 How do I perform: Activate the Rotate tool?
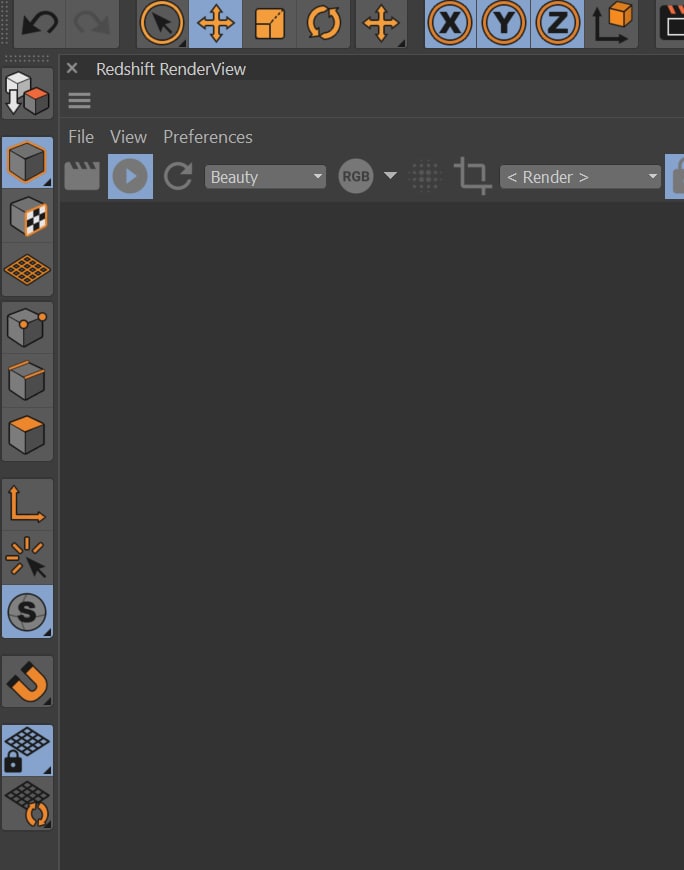tap(323, 23)
